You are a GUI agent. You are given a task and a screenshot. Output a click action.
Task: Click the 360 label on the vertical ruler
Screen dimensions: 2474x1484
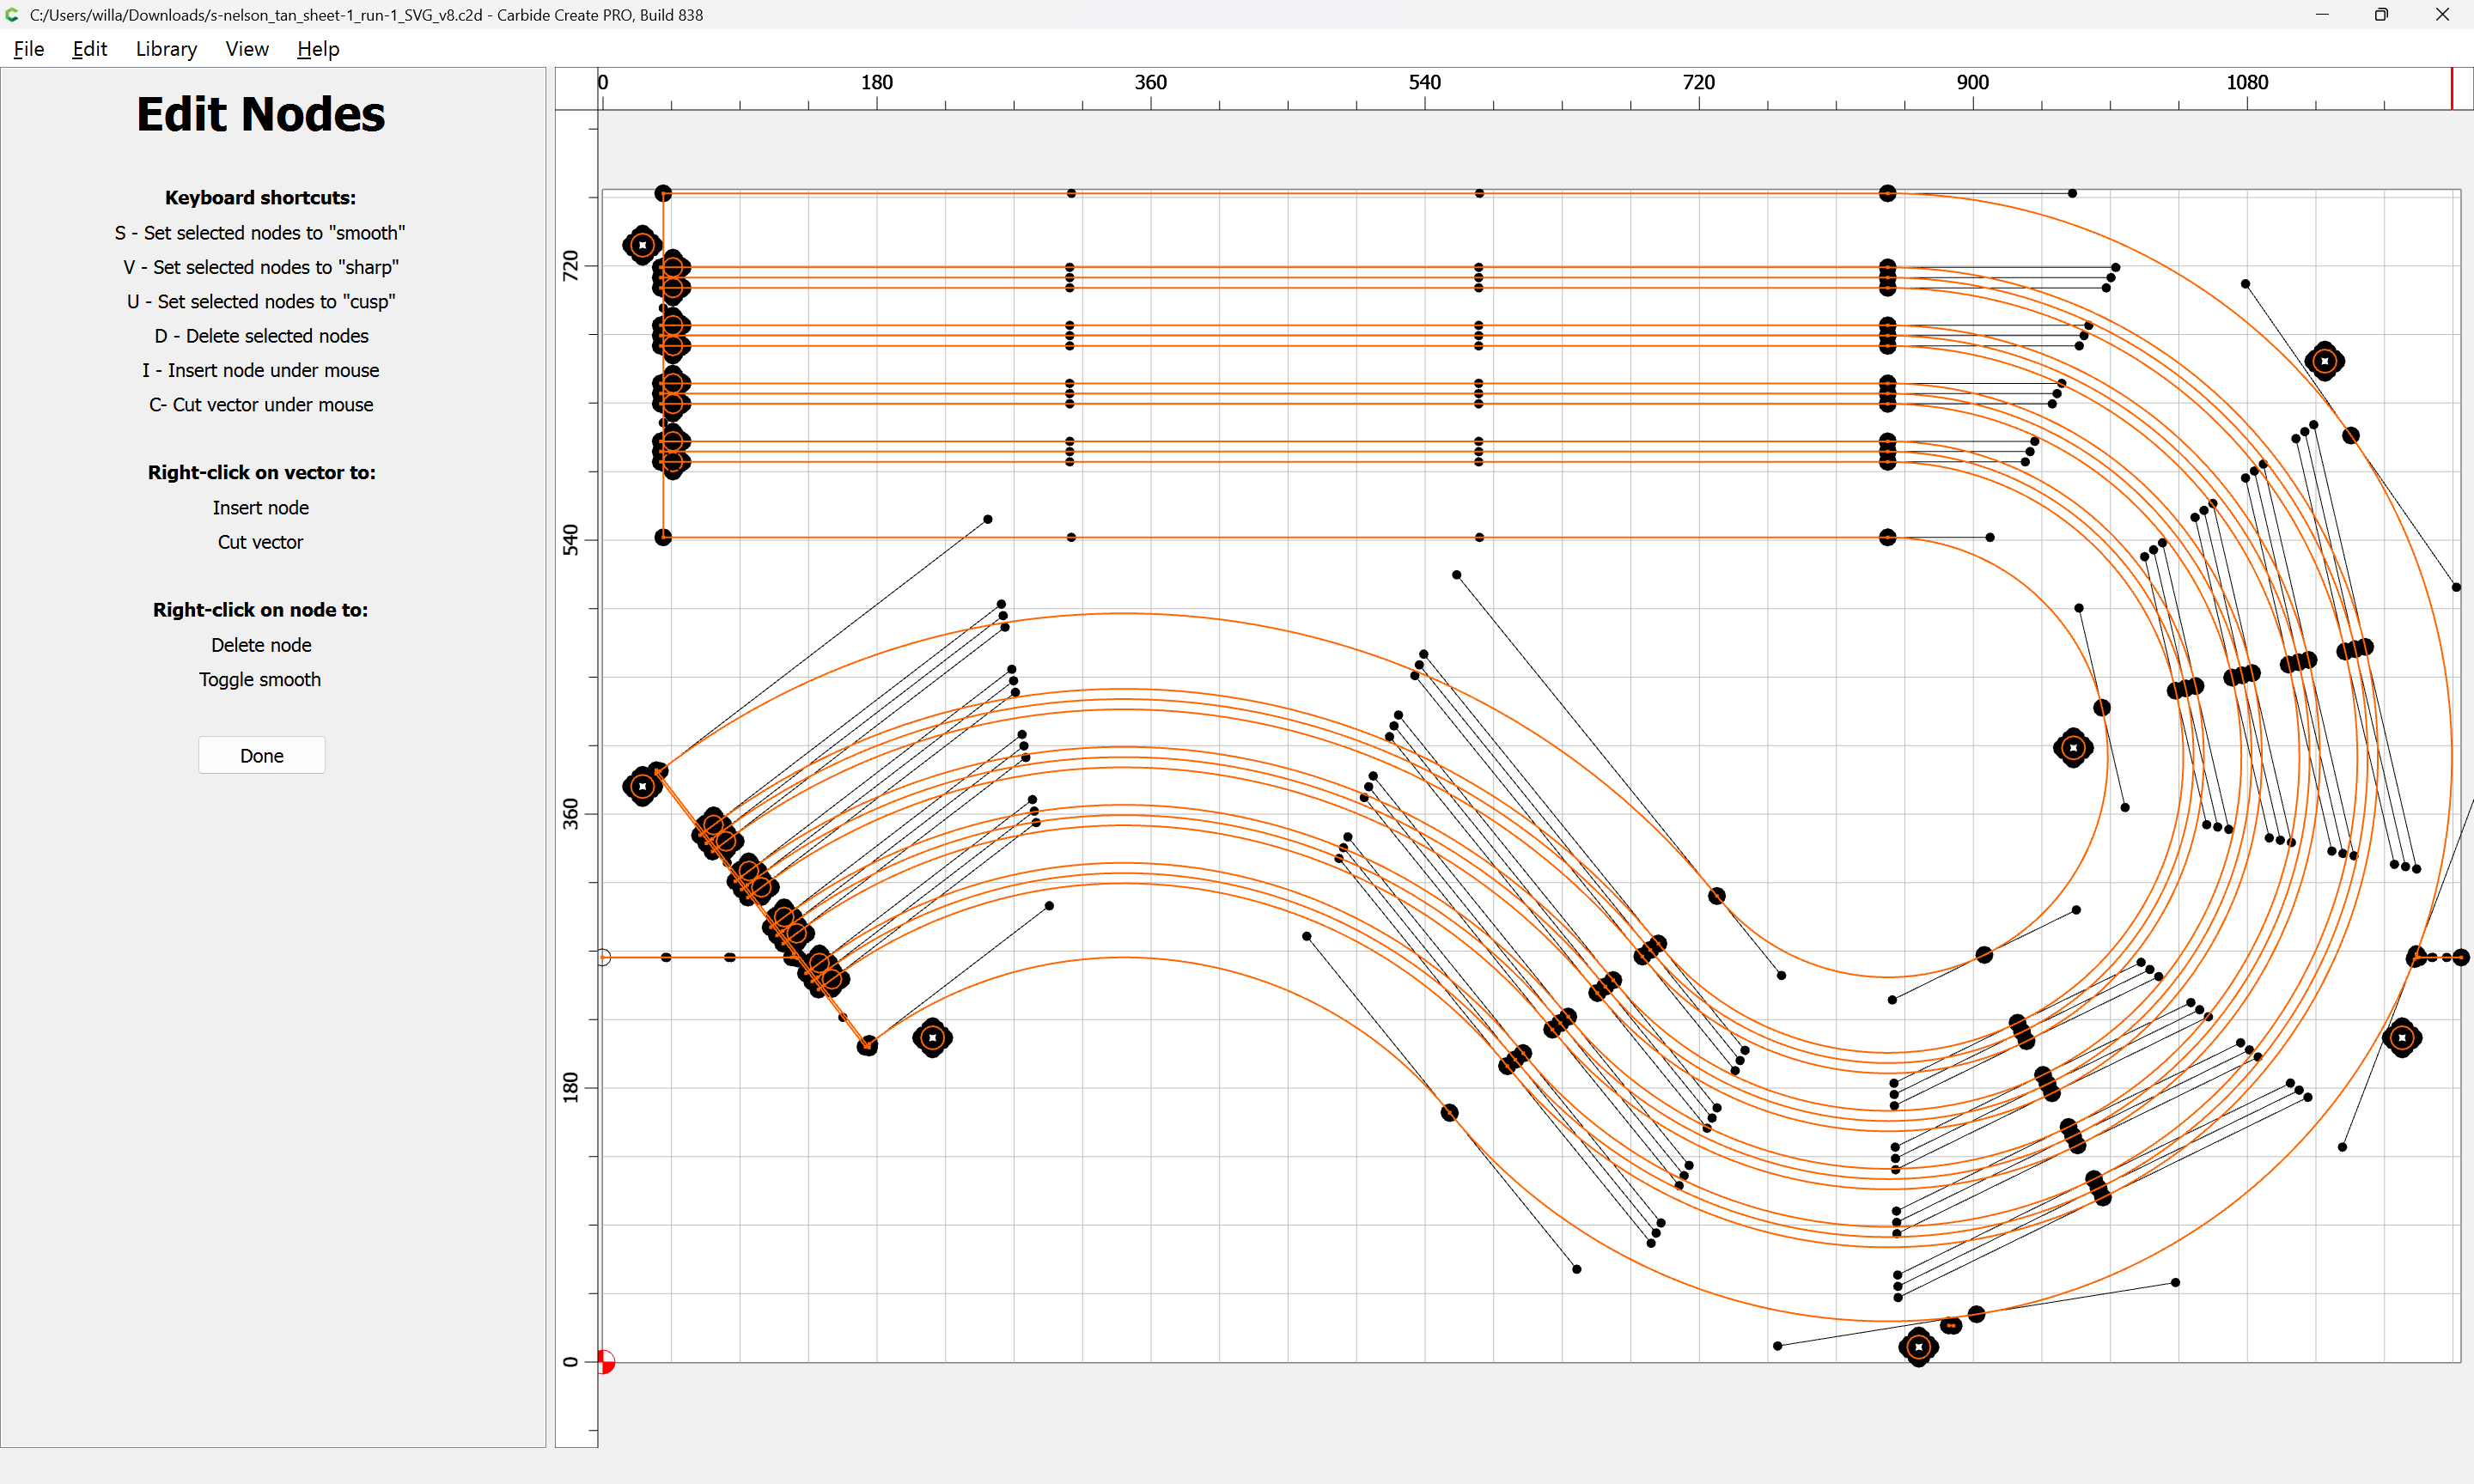(x=570, y=812)
